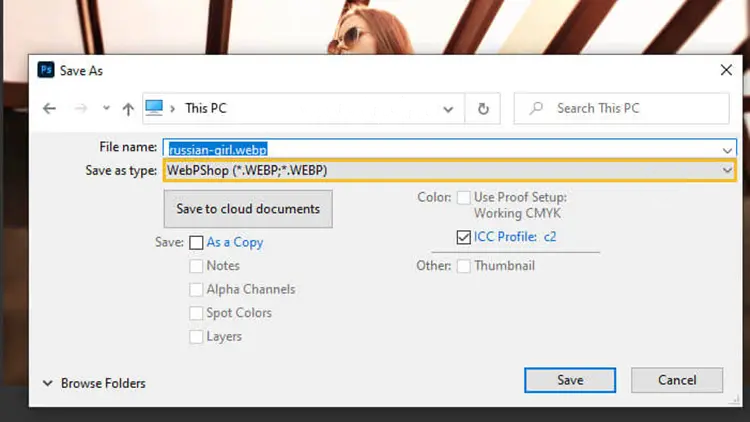
Task: Click Save to cloud documents
Action: pos(248,209)
